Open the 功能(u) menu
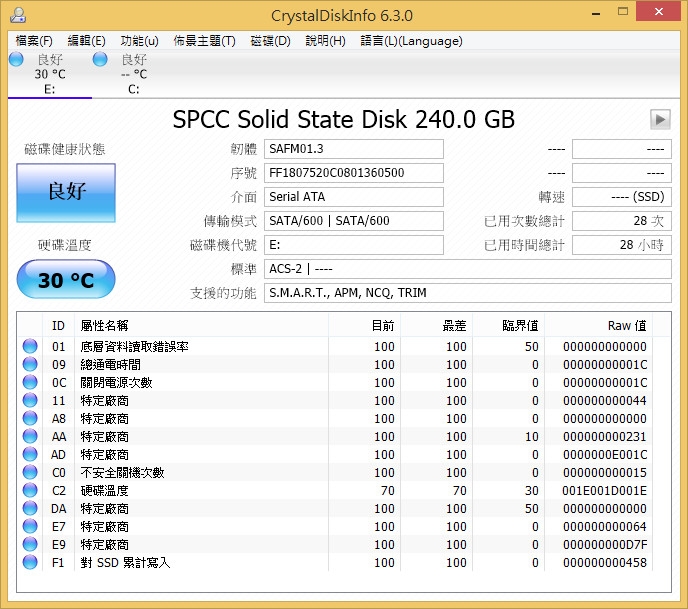Viewport: 688px width, 609px height. tap(140, 41)
